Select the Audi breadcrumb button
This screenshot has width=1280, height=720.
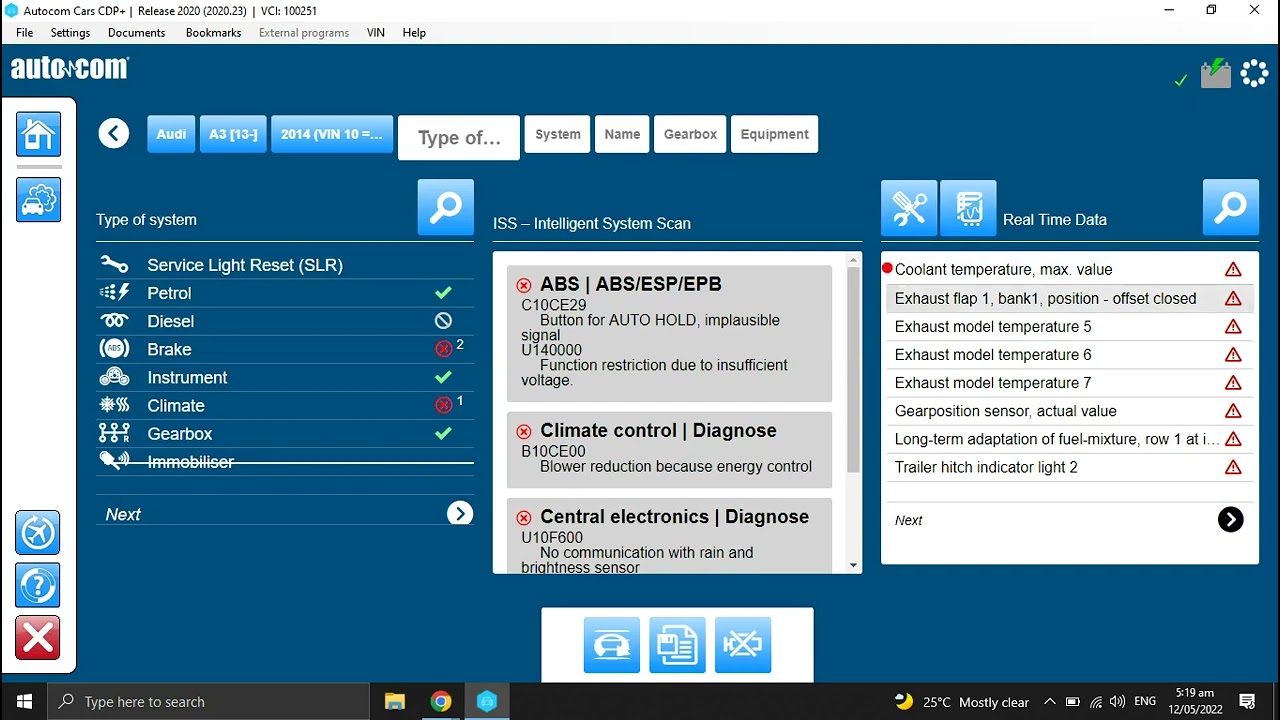[171, 134]
